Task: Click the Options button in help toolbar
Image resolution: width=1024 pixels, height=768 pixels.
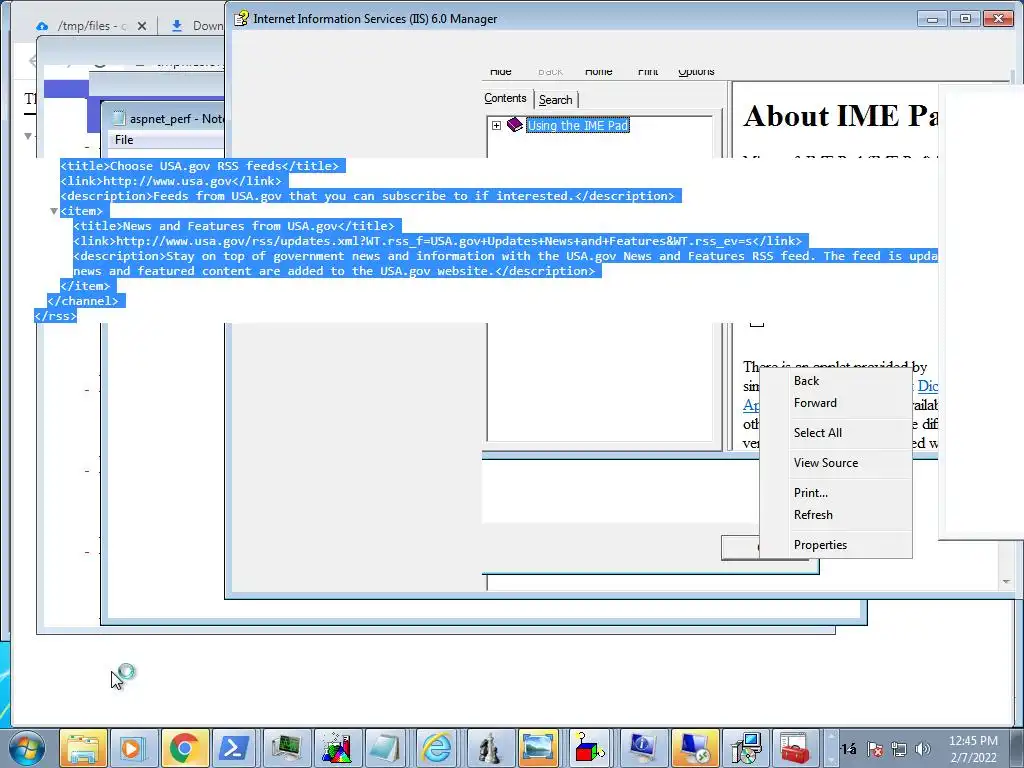Action: 696,71
